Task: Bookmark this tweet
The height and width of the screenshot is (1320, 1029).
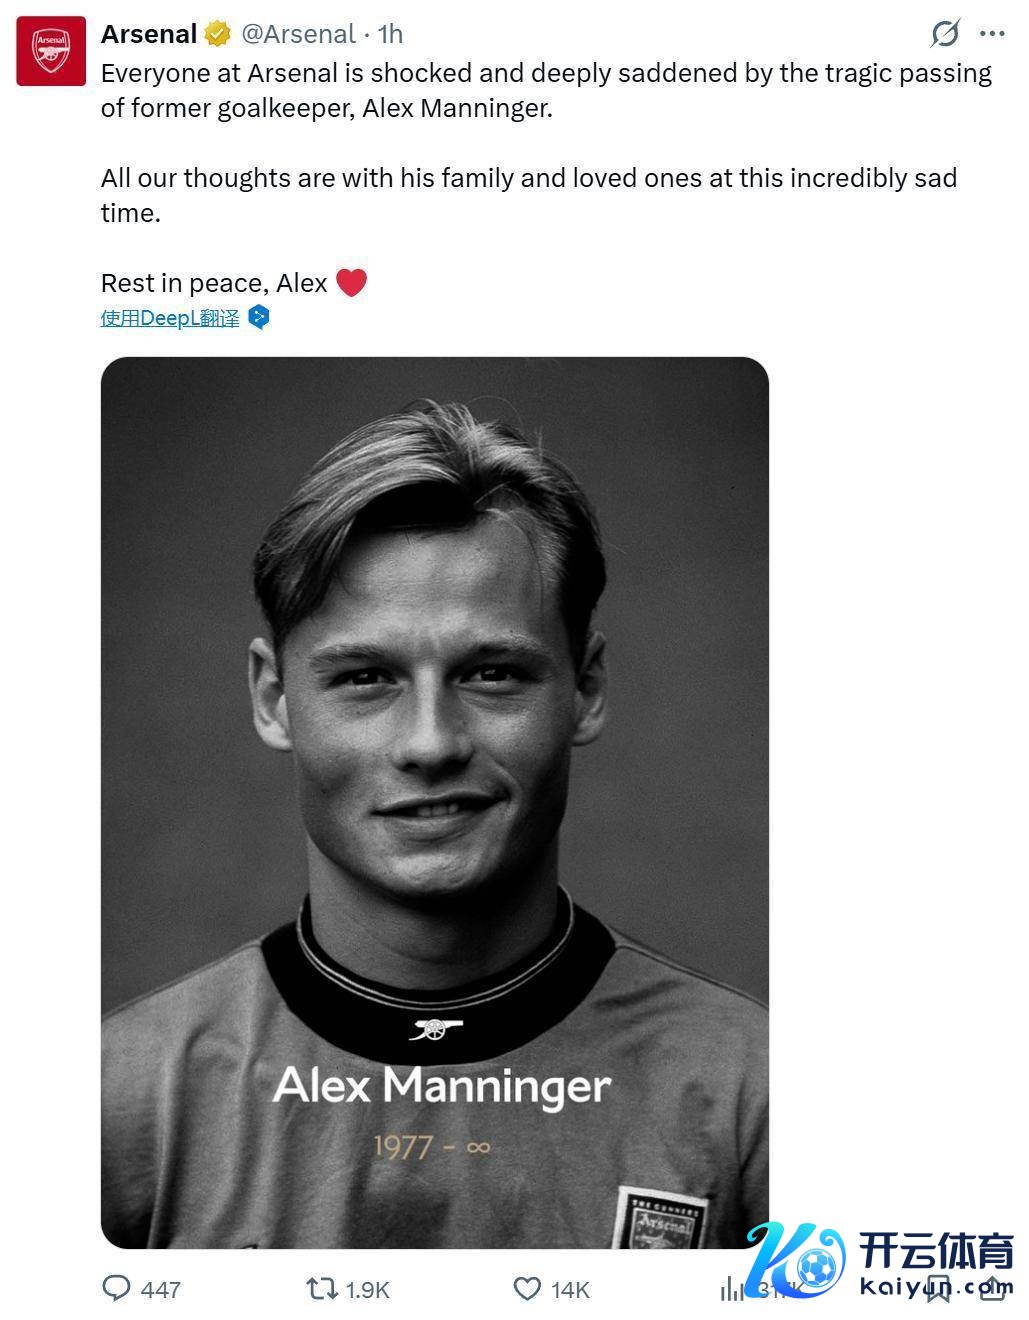Action: point(938,1288)
